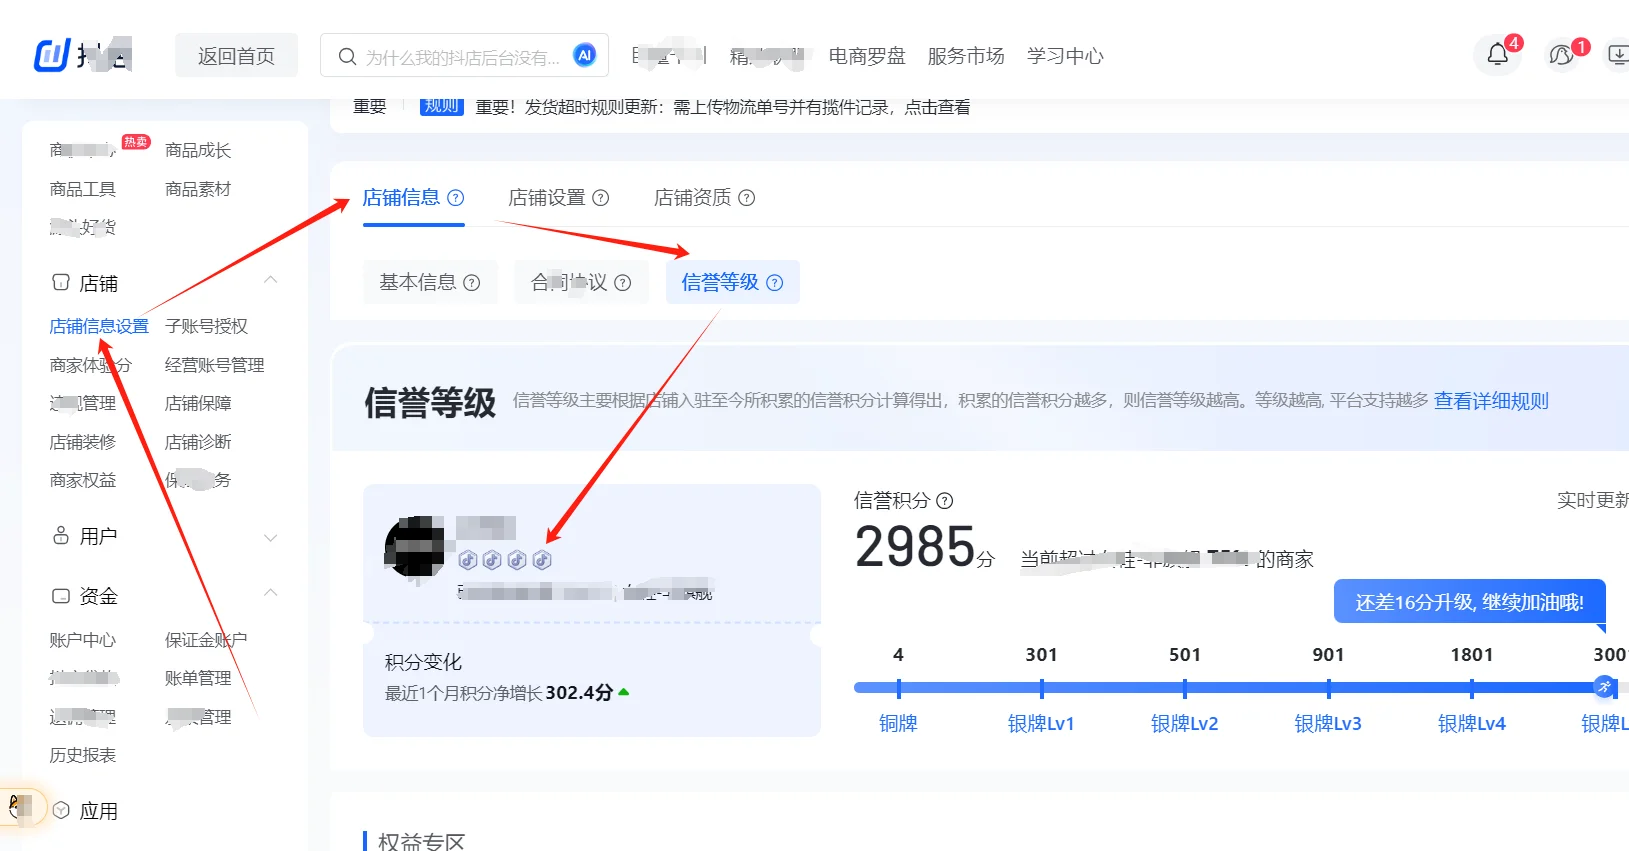Click the 2985 reputation score value
Viewport: 1629px width, 851px height.
[915, 547]
